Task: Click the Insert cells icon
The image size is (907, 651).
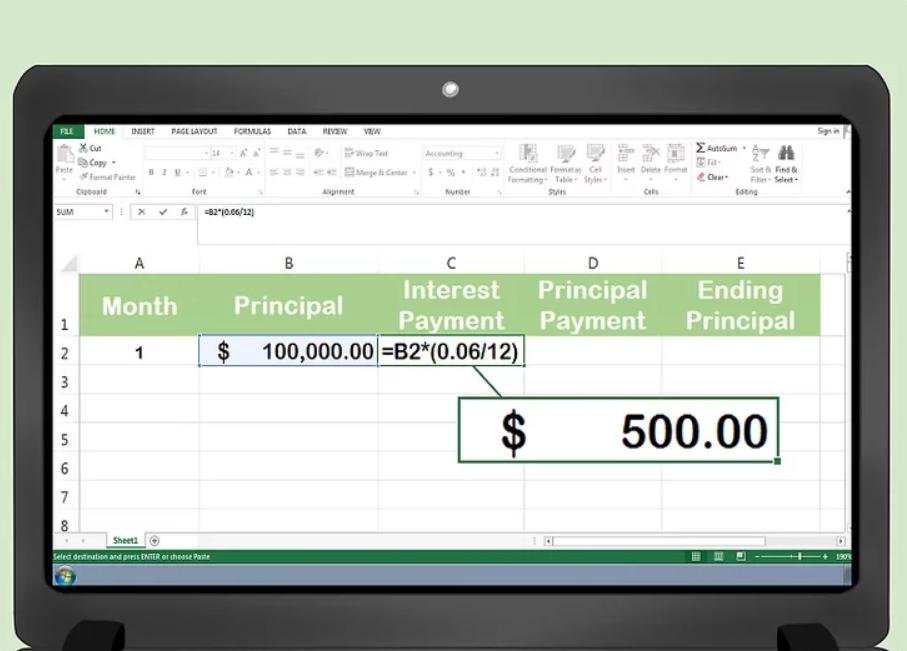Action: pyautogui.click(x=625, y=154)
